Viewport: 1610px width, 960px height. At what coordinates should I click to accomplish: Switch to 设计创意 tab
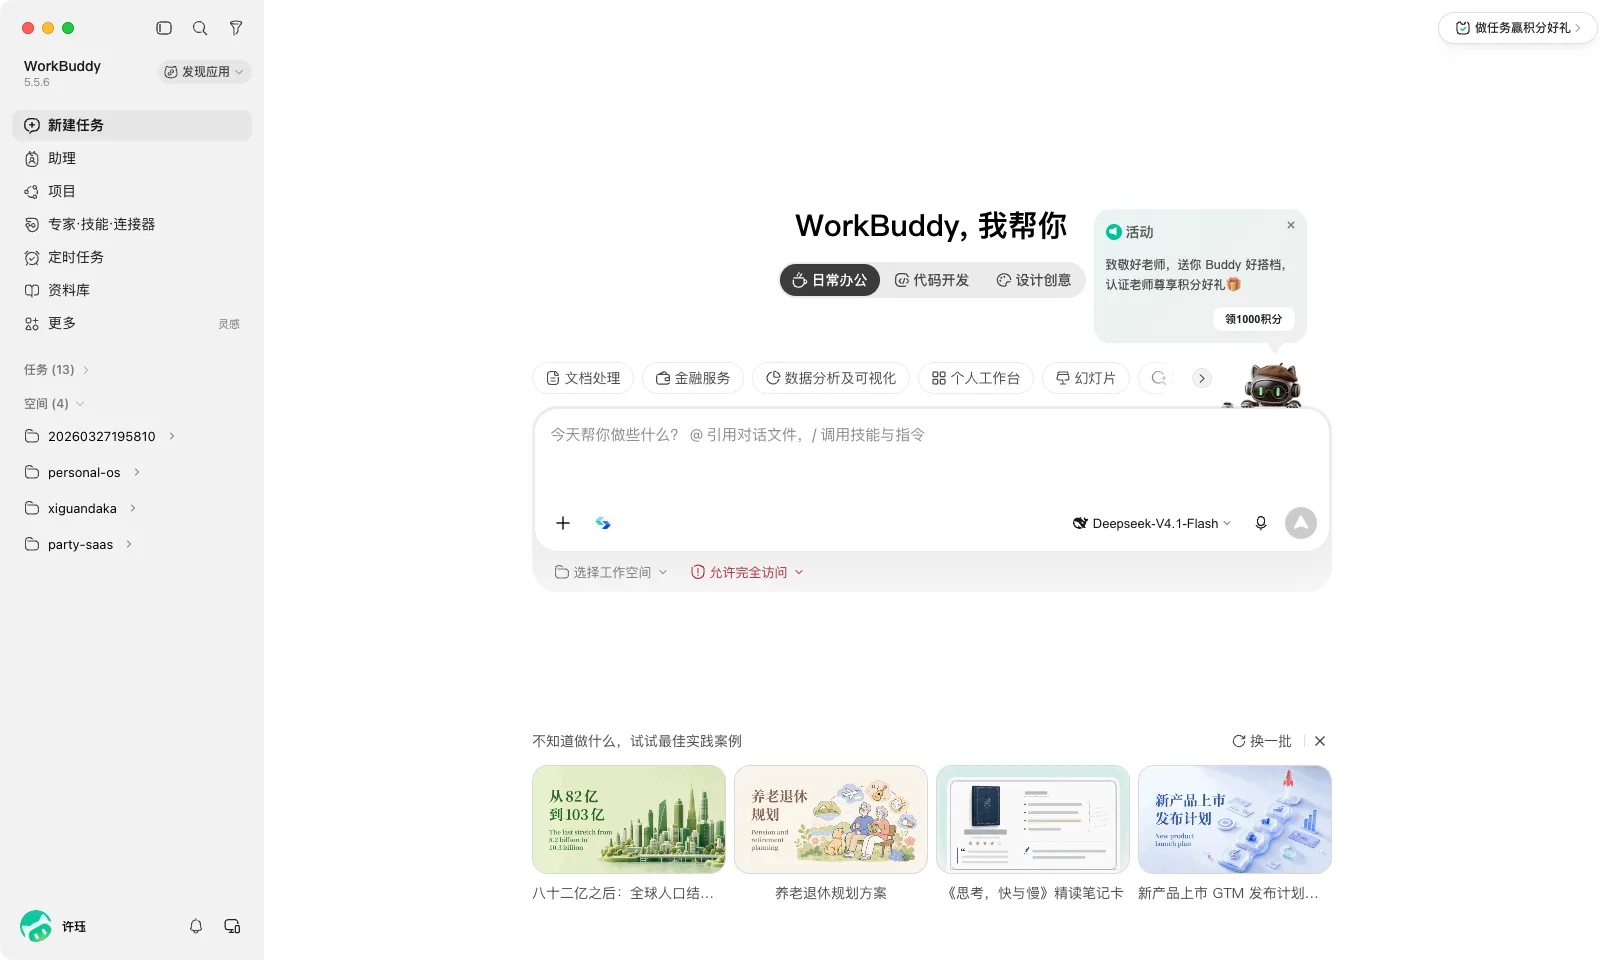pyautogui.click(x=1033, y=280)
